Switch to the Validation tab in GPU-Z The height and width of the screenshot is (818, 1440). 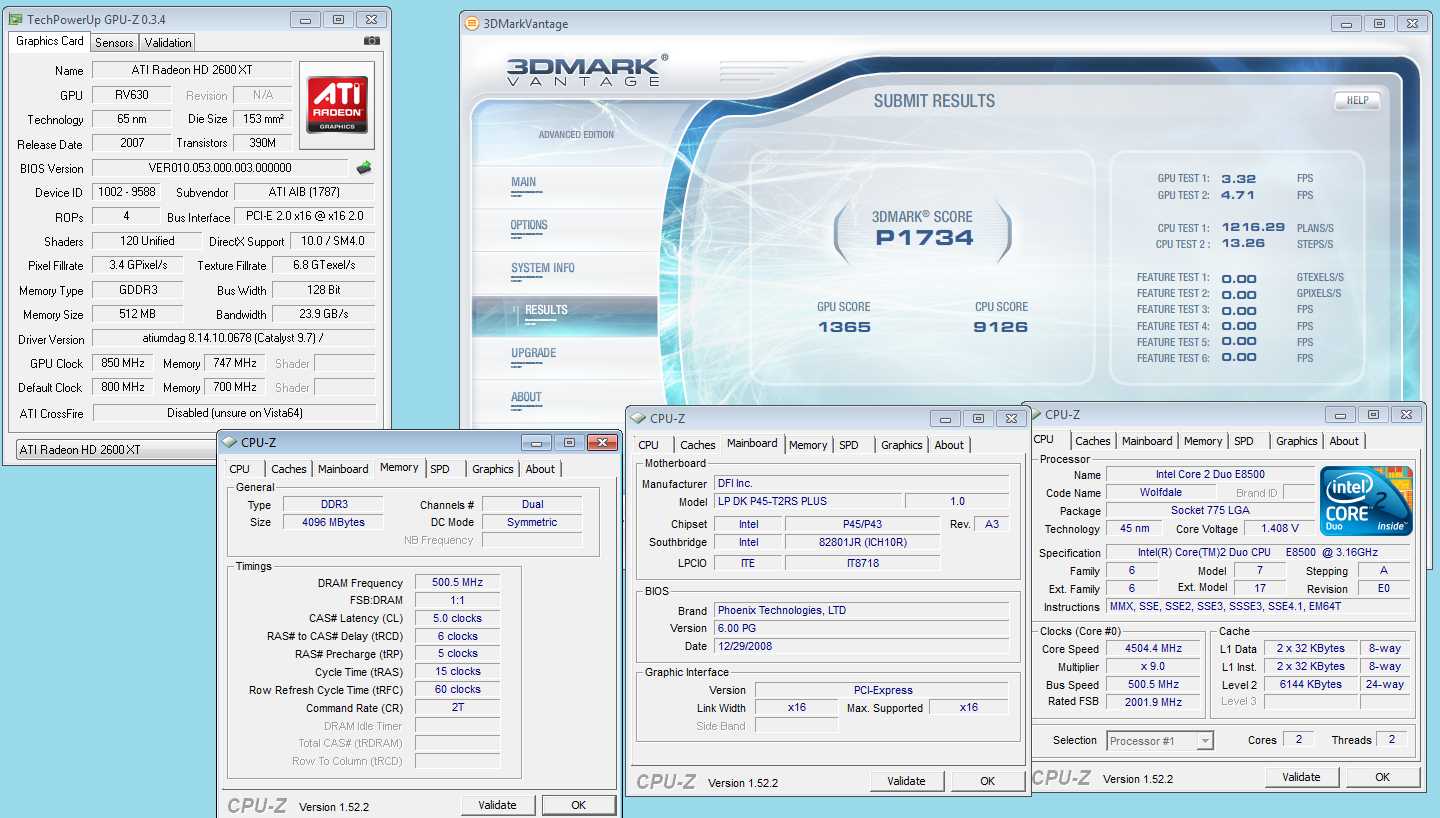pyautogui.click(x=168, y=42)
